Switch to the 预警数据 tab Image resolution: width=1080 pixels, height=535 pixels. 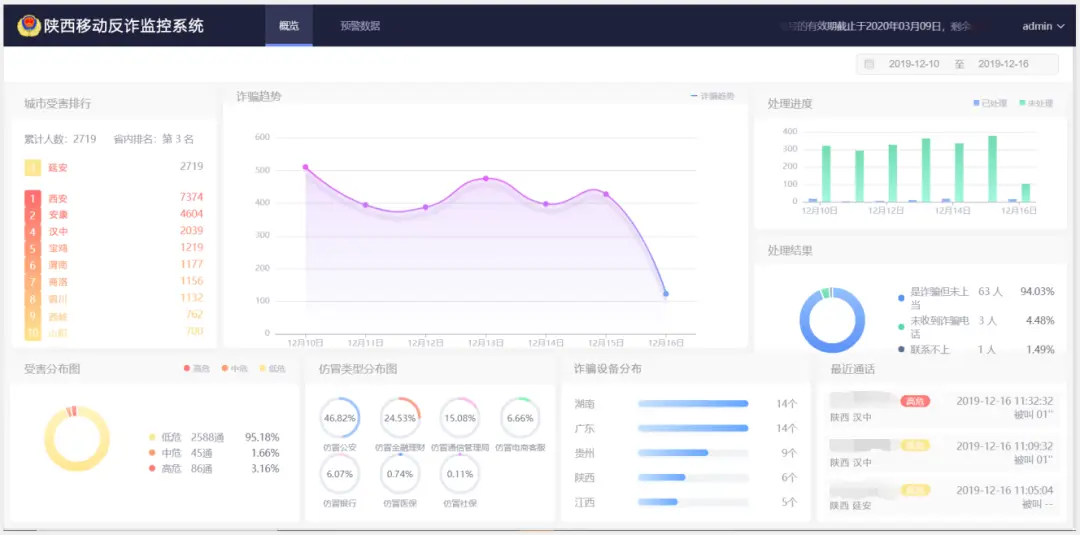360,26
